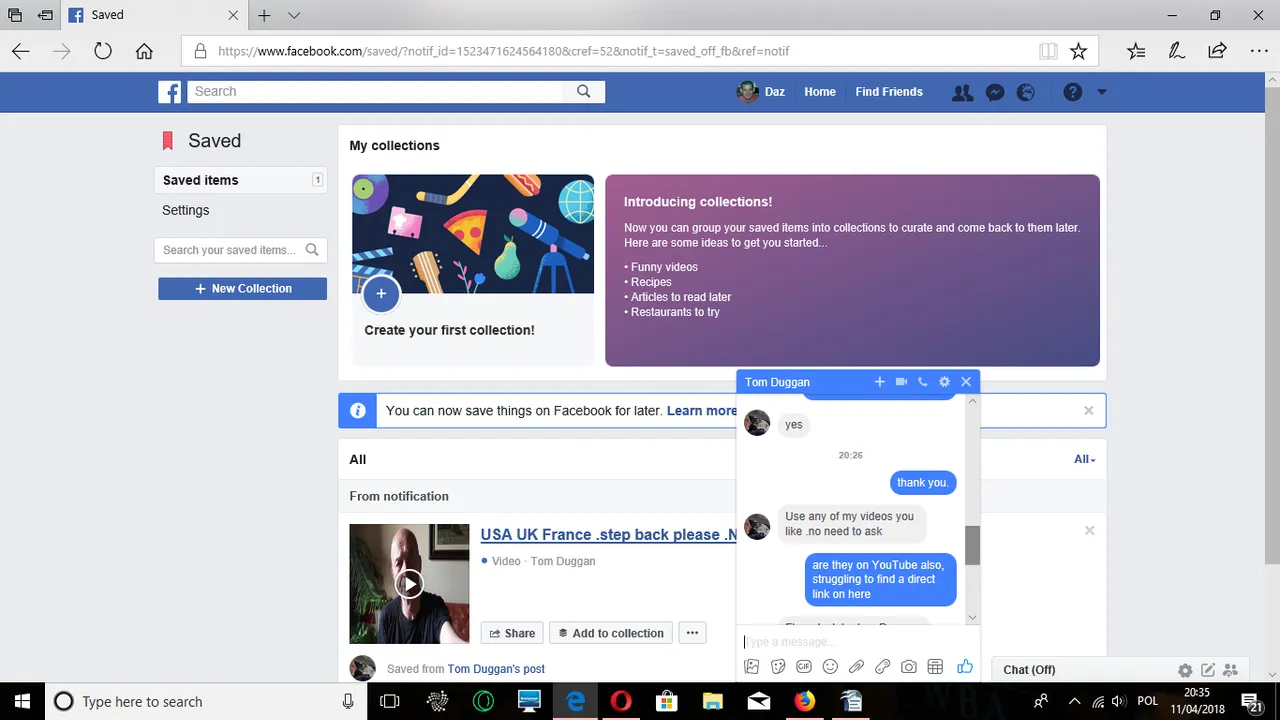The width and height of the screenshot is (1280, 720).
Task: Attach a file with the paperclip icon
Action: (856, 667)
